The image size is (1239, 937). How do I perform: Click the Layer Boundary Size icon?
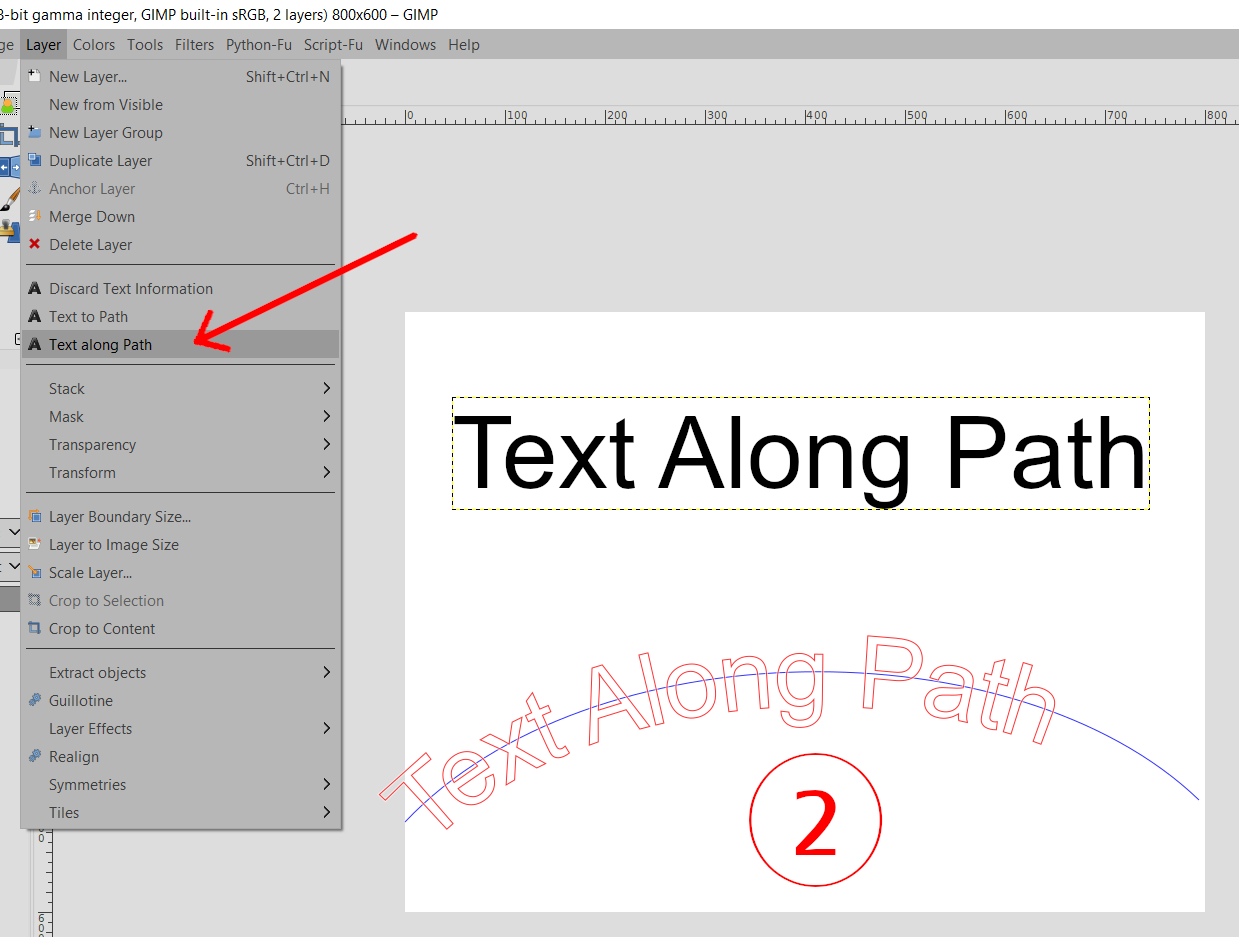pyautogui.click(x=35, y=516)
